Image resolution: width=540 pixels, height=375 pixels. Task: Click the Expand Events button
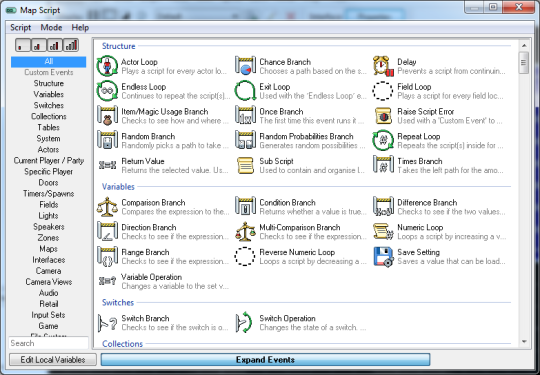pyautogui.click(x=265, y=360)
